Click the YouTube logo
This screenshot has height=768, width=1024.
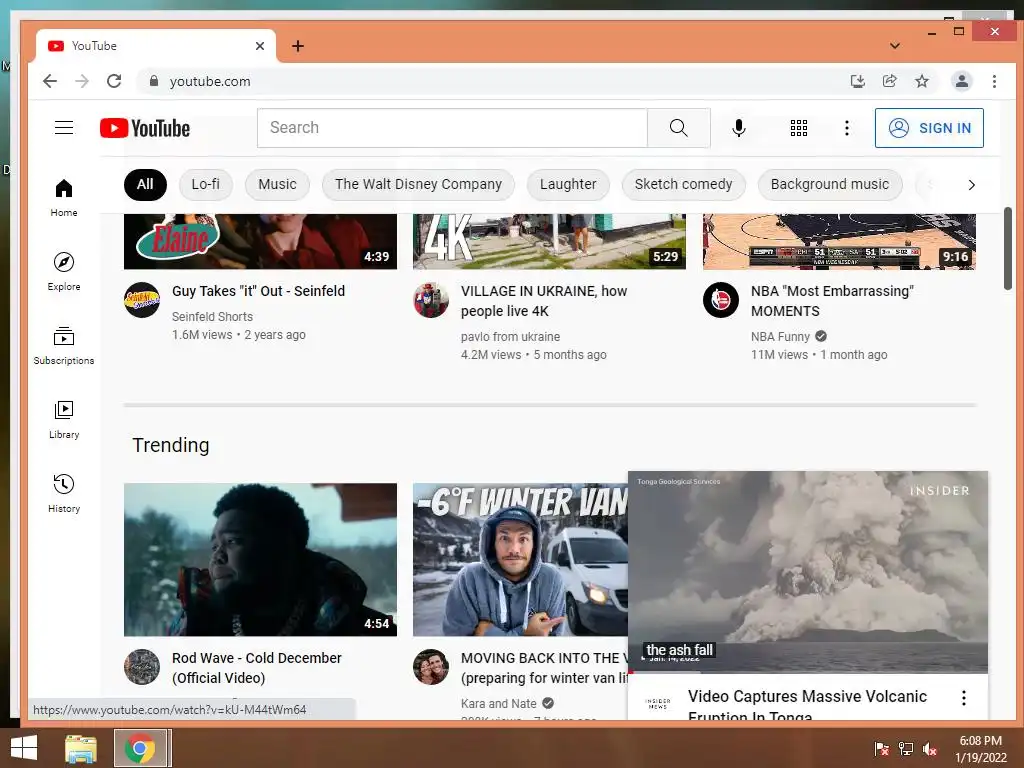coord(145,128)
